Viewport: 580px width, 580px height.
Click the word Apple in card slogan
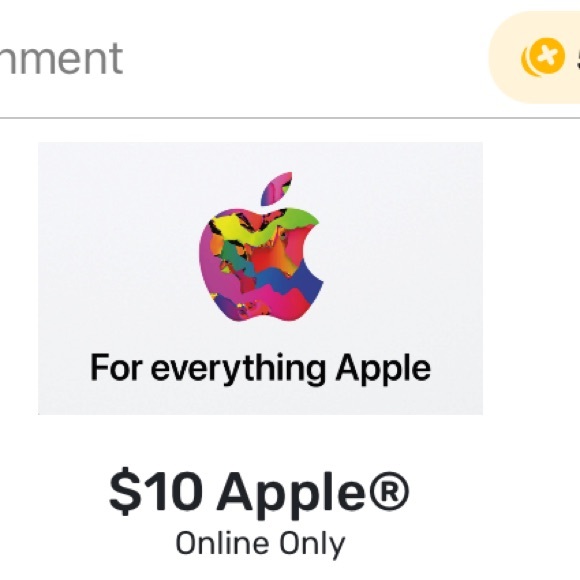(x=383, y=368)
